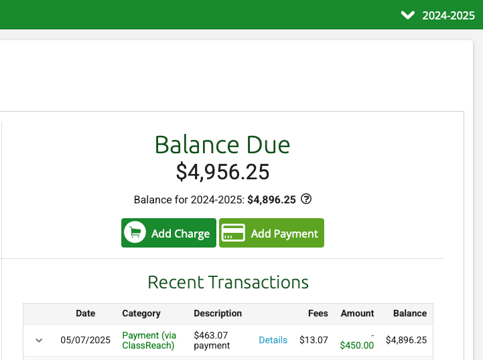Click the Fees column header
483x360 pixels.
(318, 313)
